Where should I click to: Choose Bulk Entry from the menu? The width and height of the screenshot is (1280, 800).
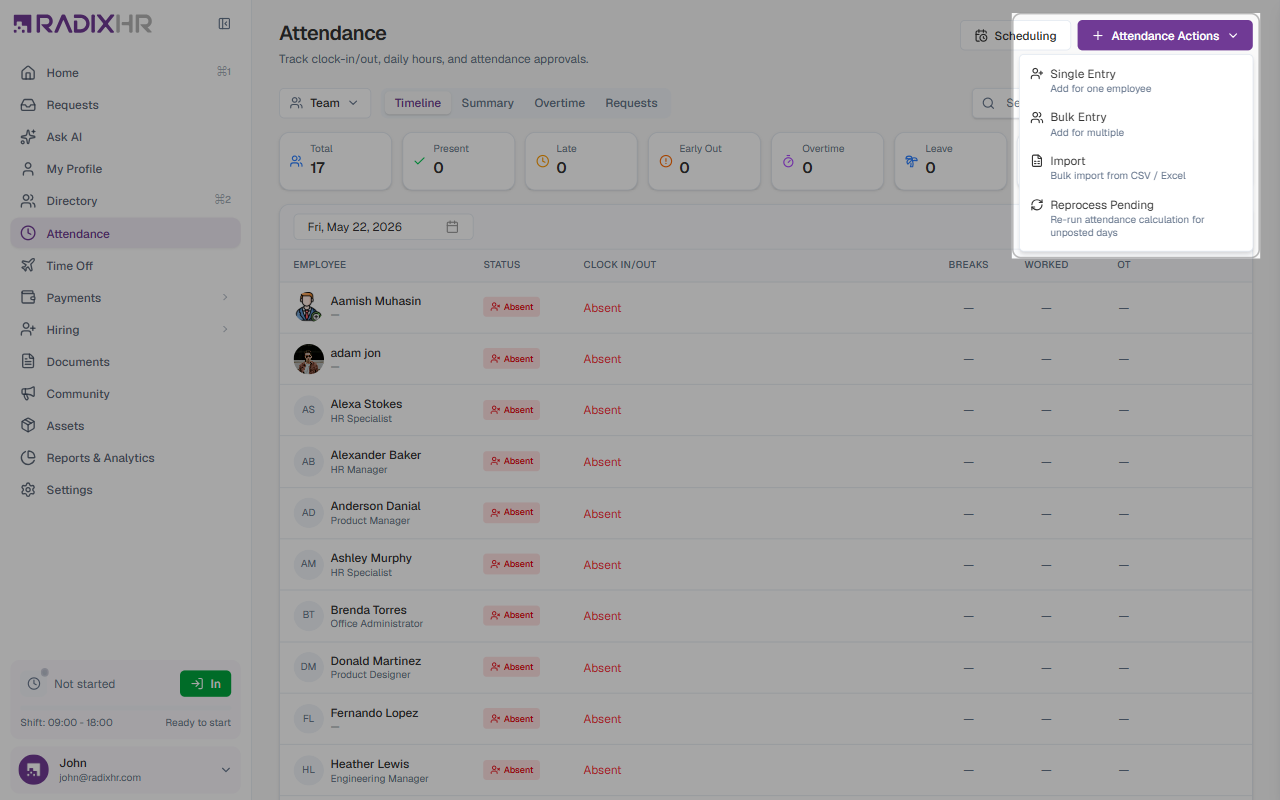(1135, 124)
